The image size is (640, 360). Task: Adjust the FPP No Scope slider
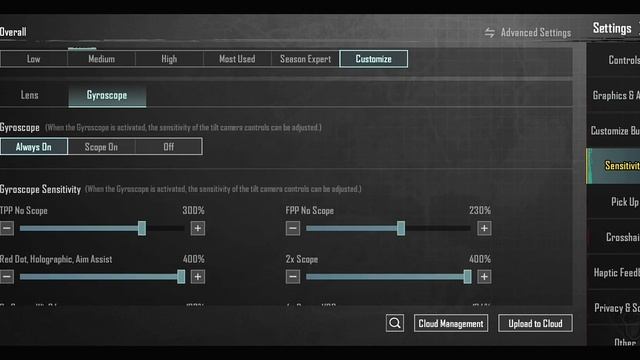[388, 228]
